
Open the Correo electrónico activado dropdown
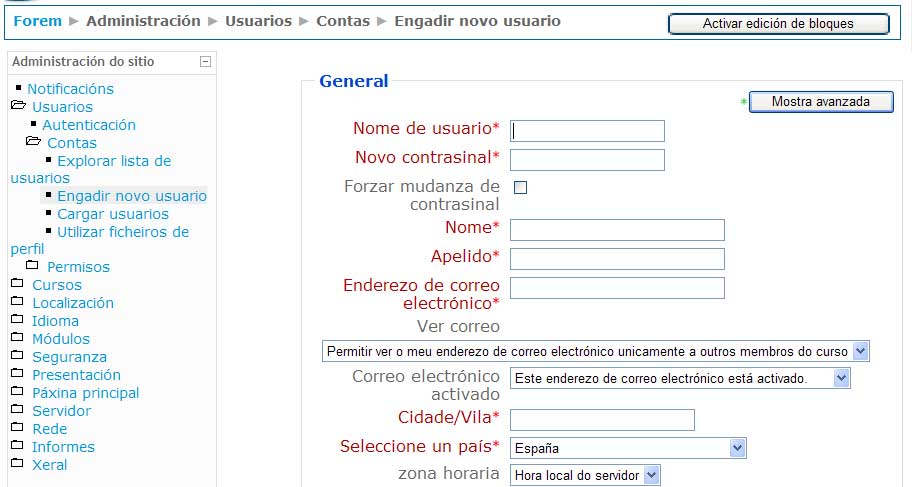point(680,378)
